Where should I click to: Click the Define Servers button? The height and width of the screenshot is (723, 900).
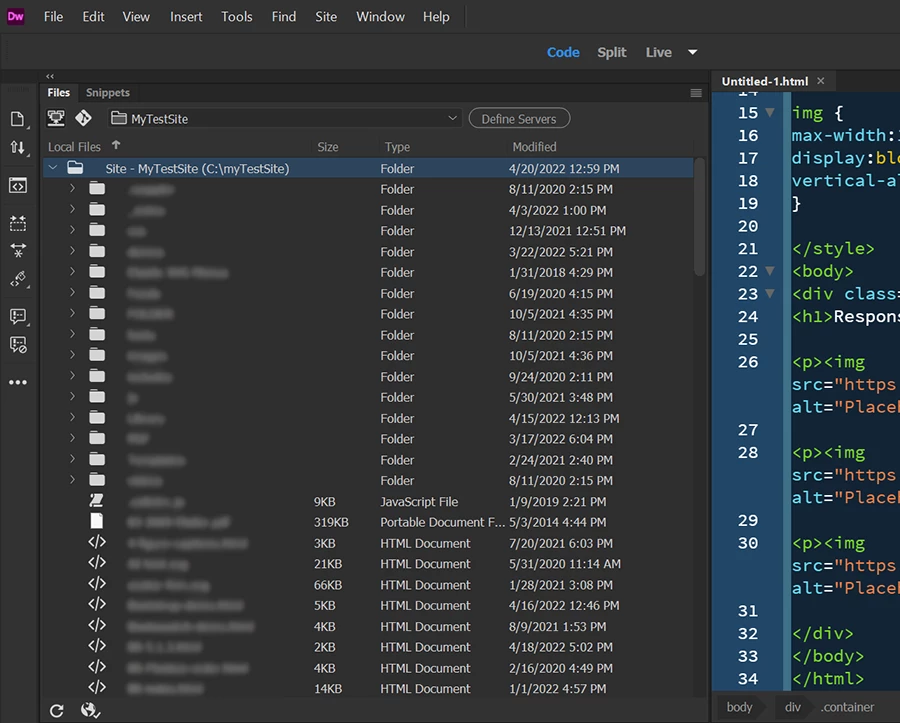tap(519, 119)
